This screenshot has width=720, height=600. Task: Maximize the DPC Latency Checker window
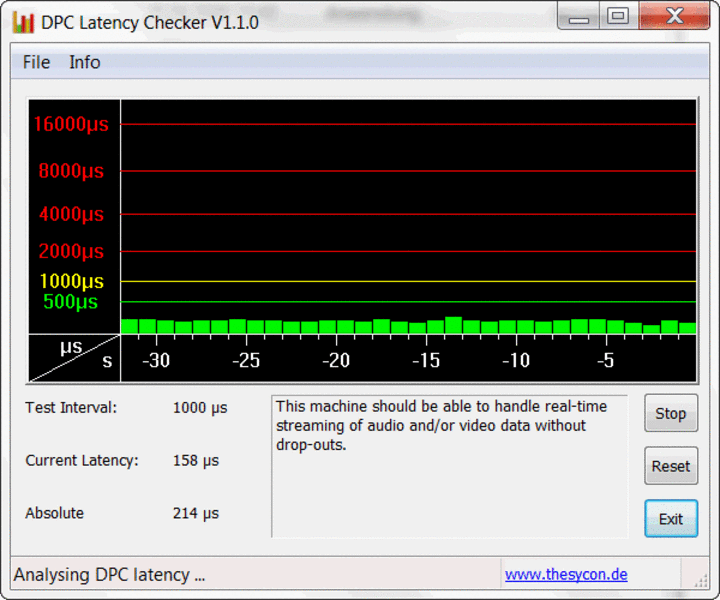pyautogui.click(x=618, y=17)
